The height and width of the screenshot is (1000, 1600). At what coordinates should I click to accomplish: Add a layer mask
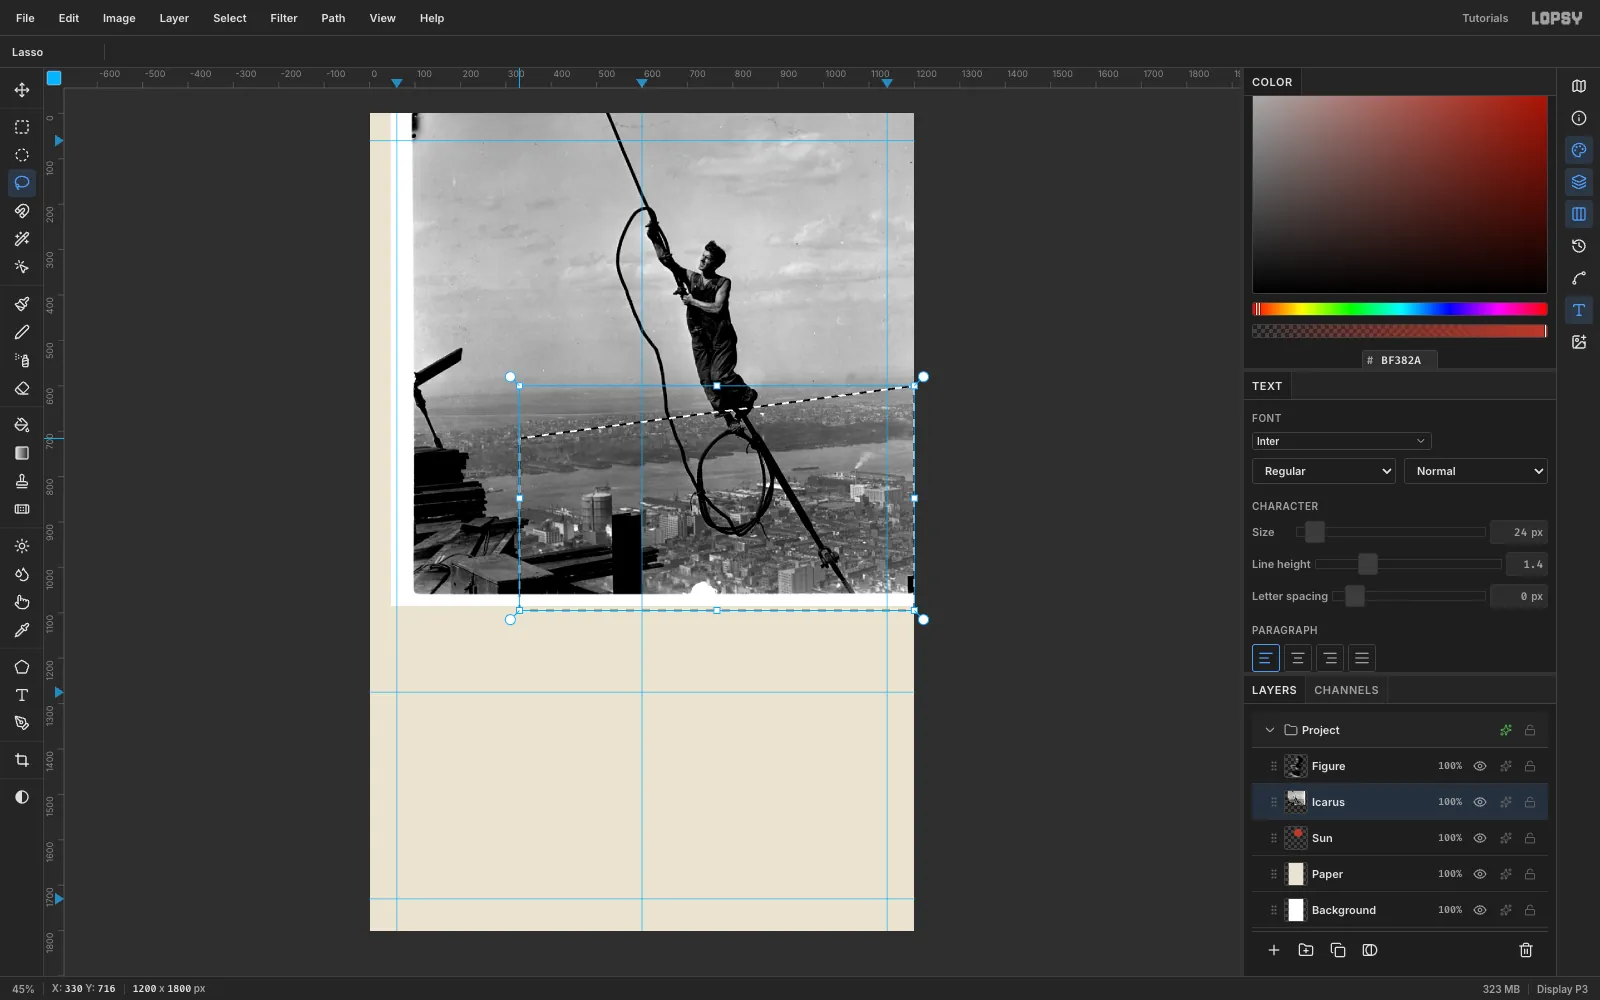coord(1370,950)
